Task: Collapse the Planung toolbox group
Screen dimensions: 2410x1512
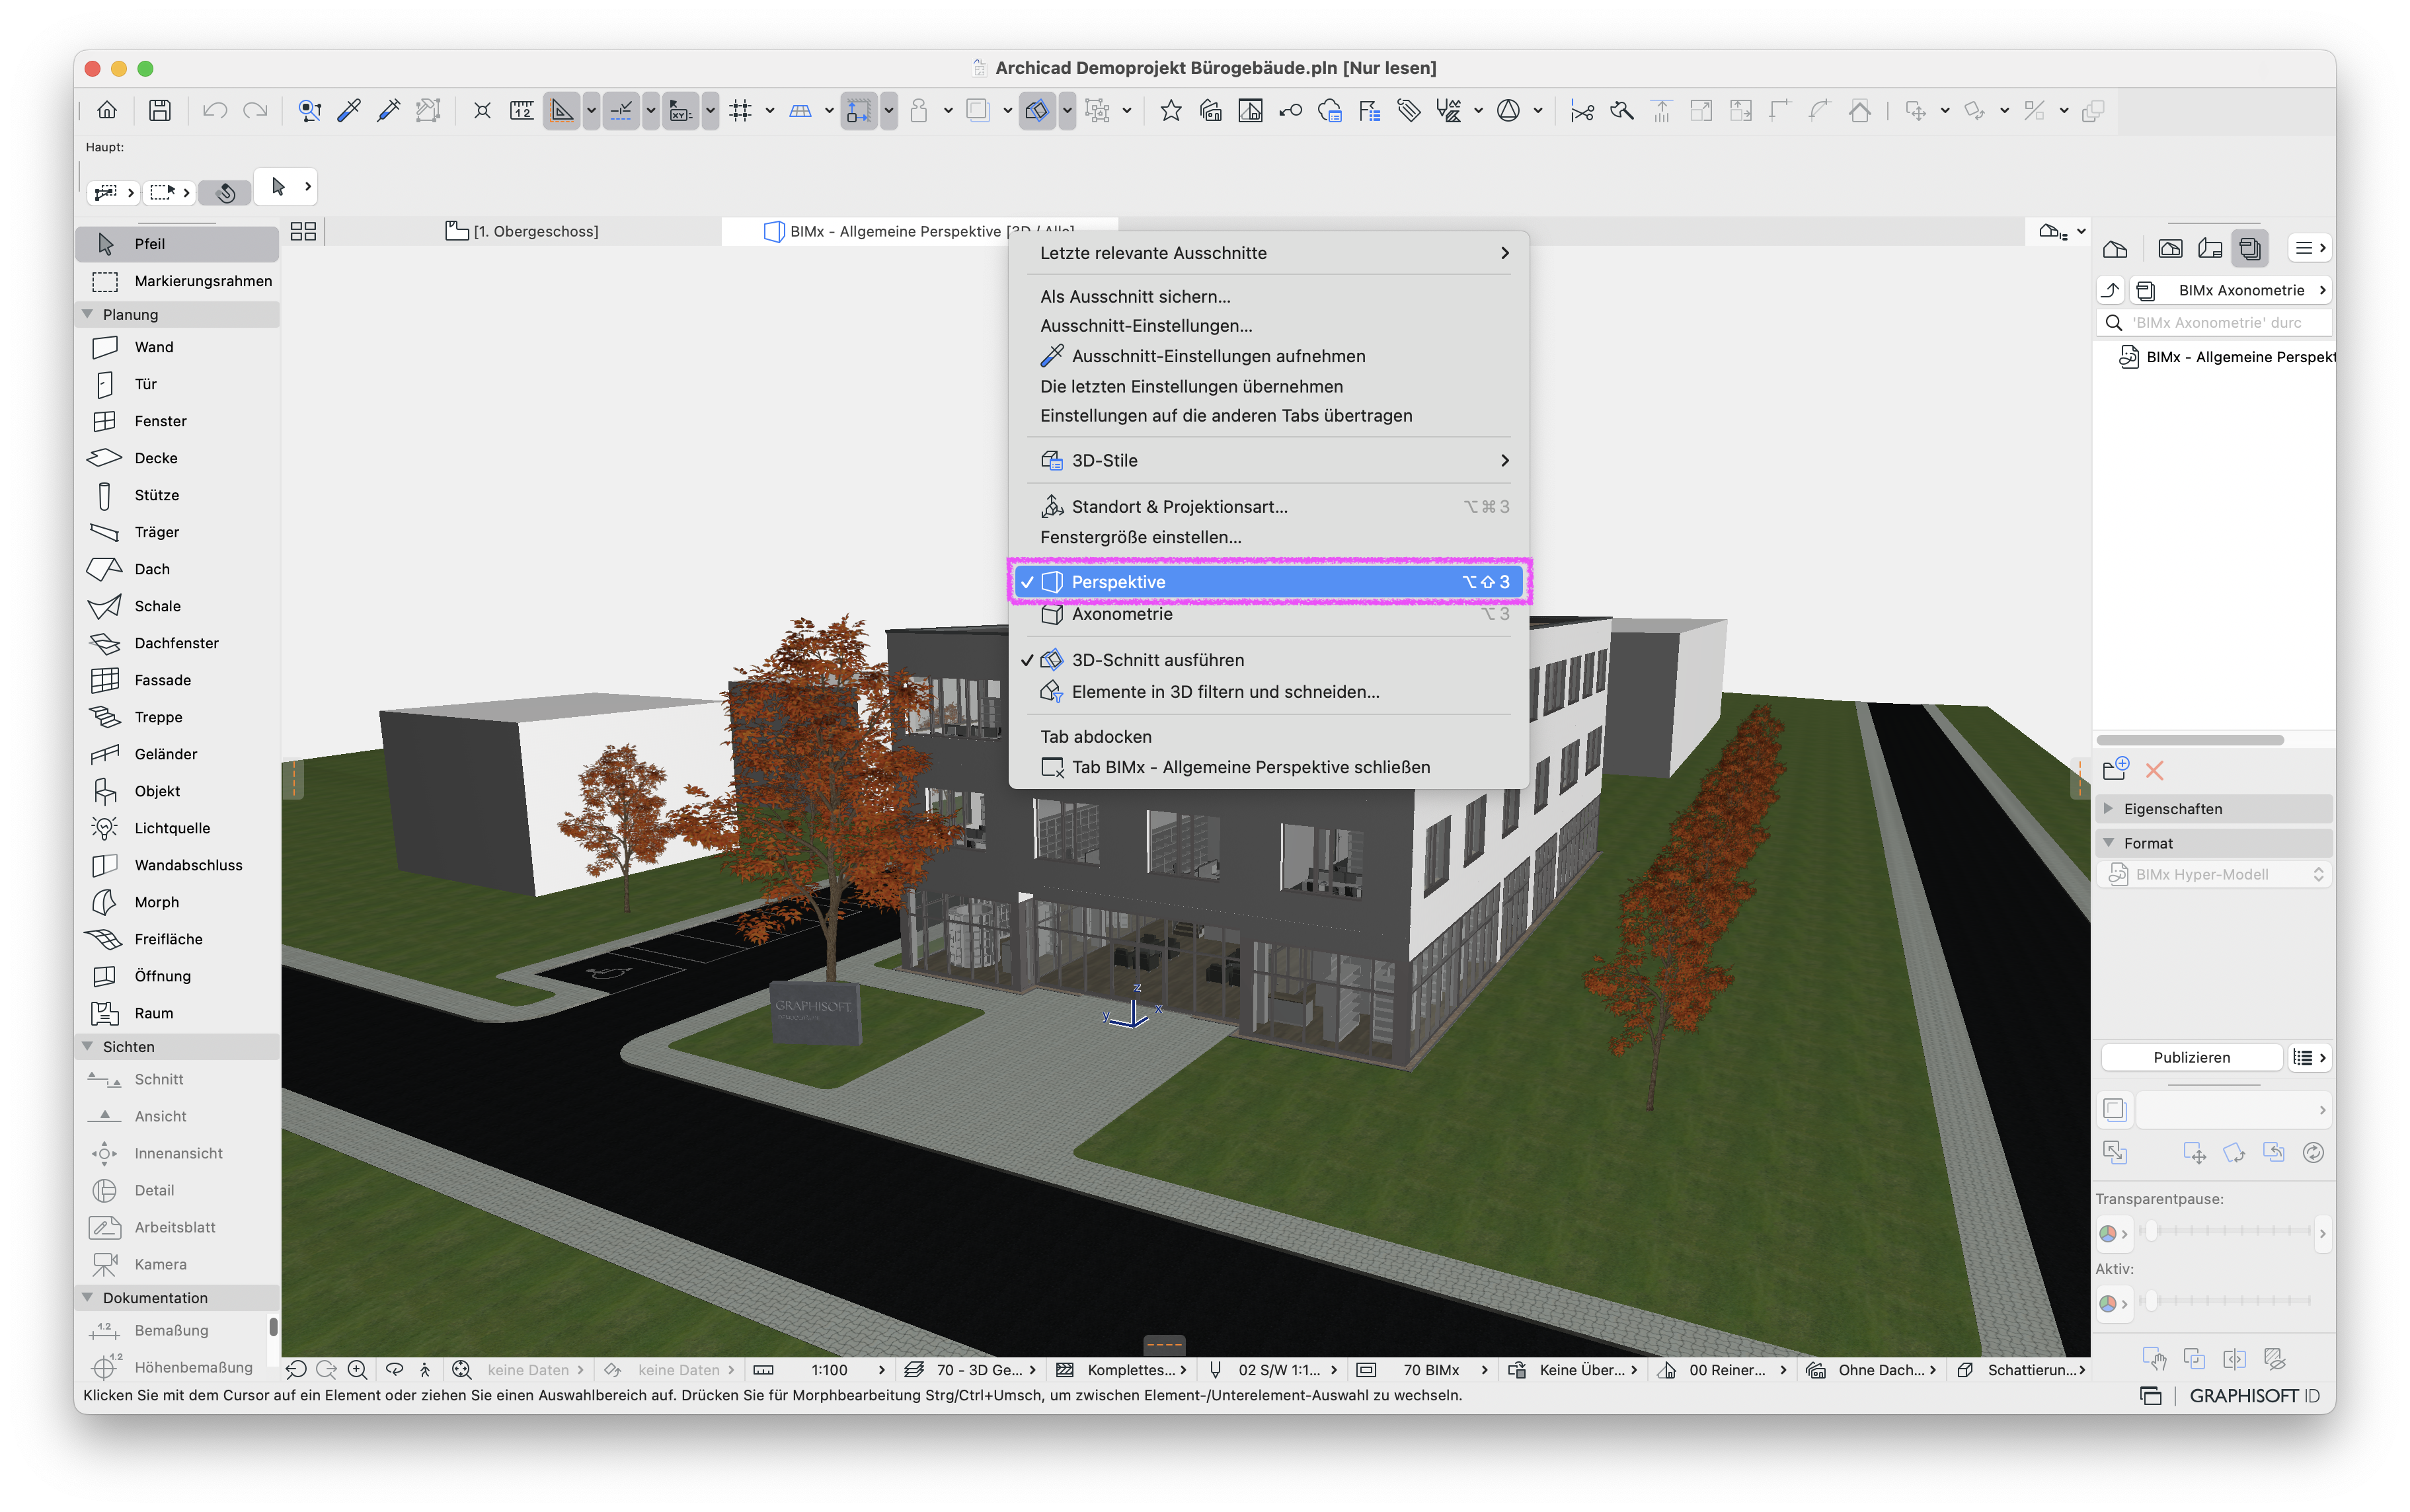Action: (87, 314)
